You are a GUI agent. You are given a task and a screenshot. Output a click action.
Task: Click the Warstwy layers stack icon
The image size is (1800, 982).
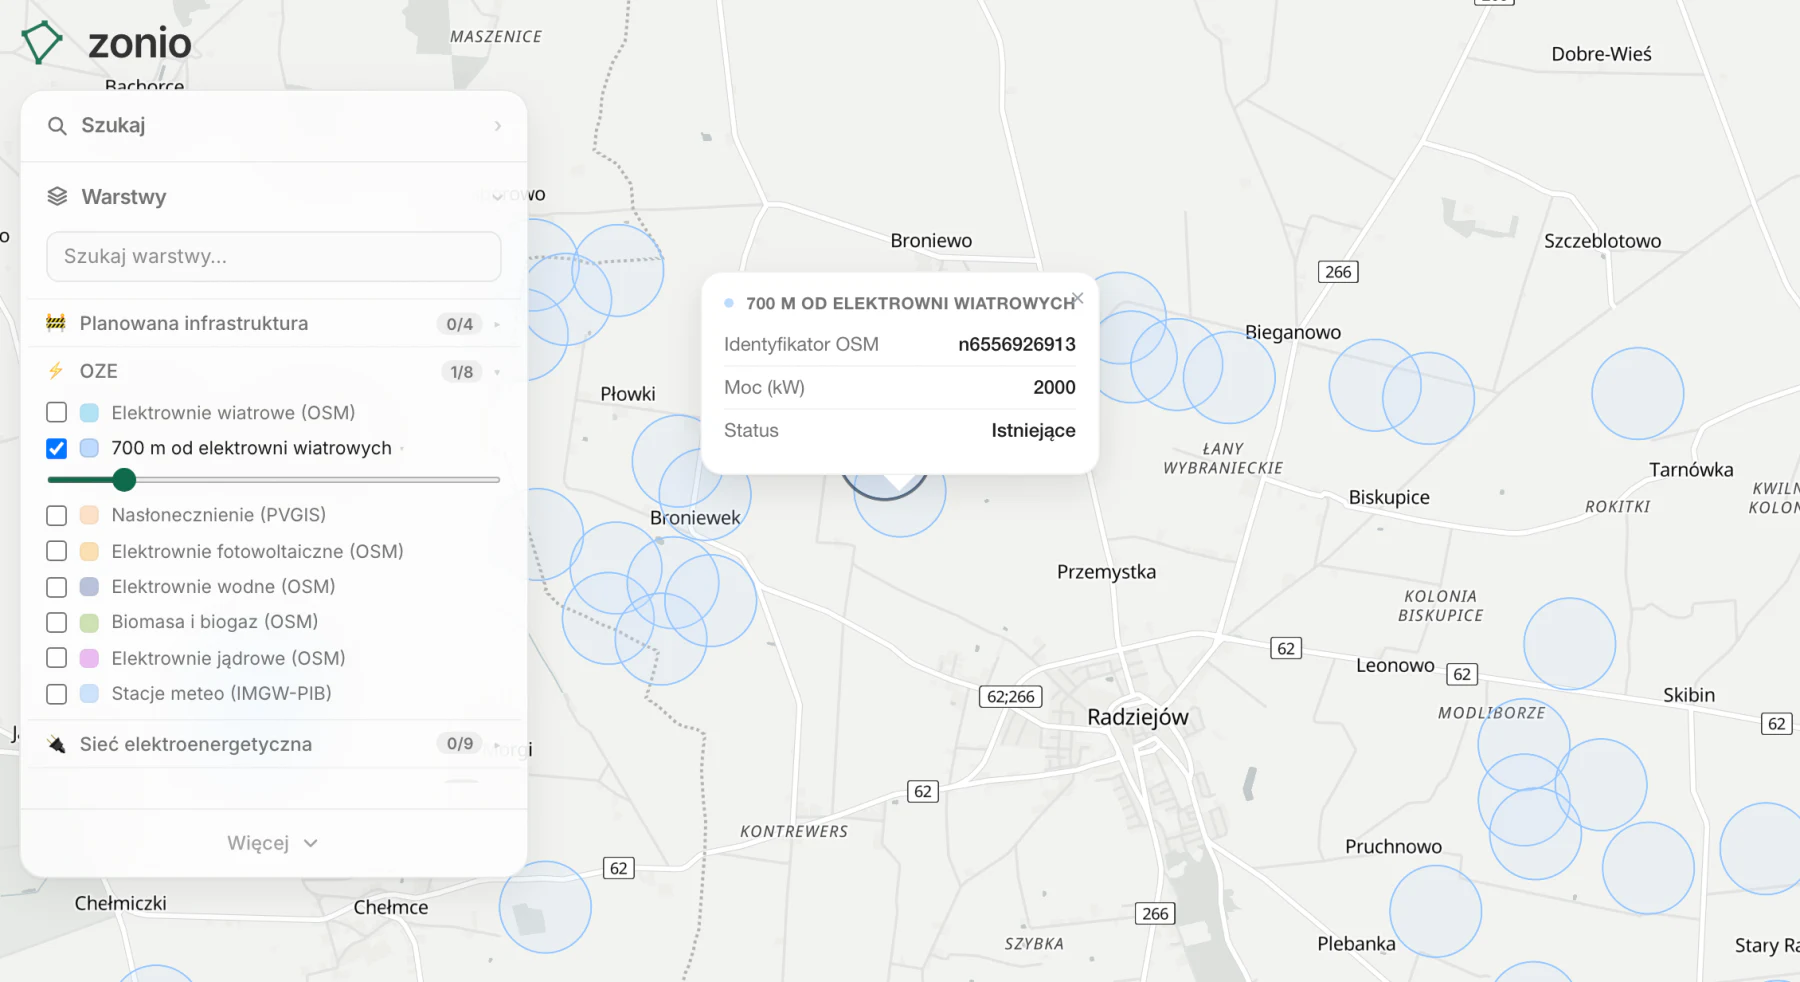click(57, 196)
